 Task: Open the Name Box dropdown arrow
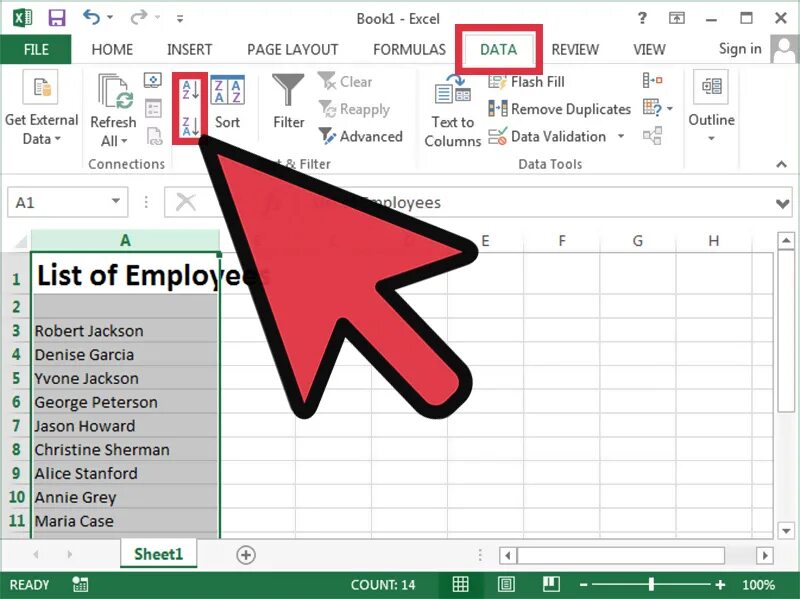pos(116,201)
